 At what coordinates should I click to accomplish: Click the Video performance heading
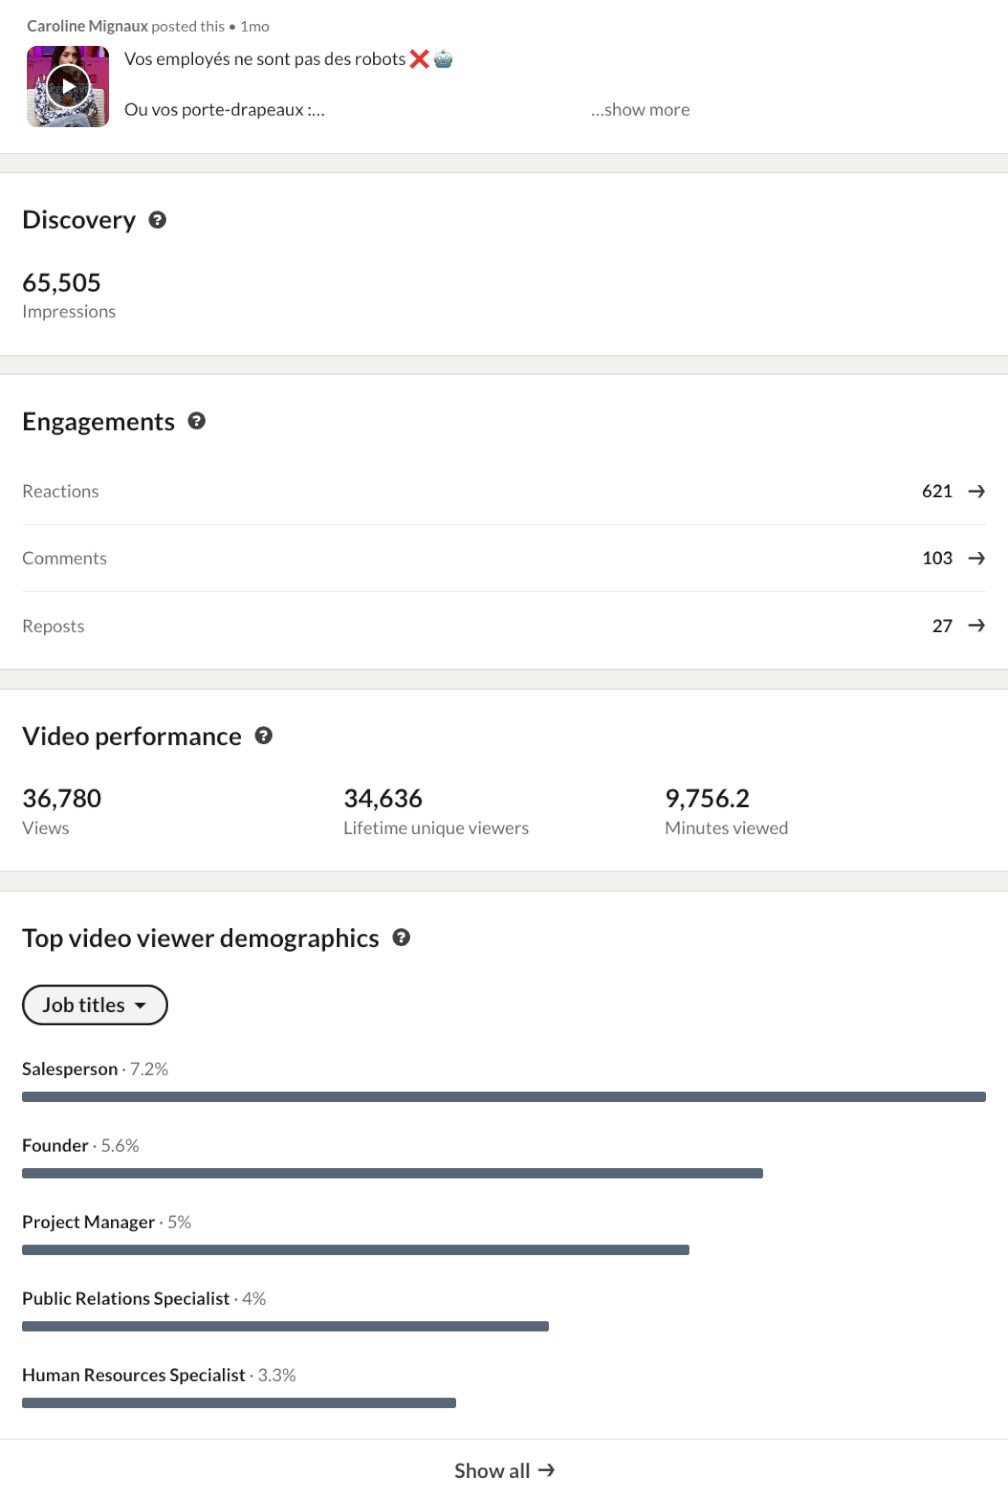(132, 737)
